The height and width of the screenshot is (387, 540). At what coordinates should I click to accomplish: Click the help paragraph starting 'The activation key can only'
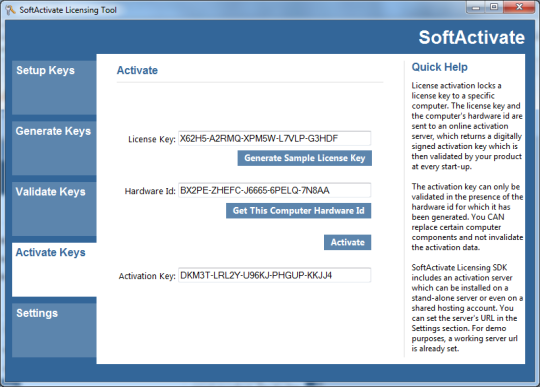click(467, 217)
